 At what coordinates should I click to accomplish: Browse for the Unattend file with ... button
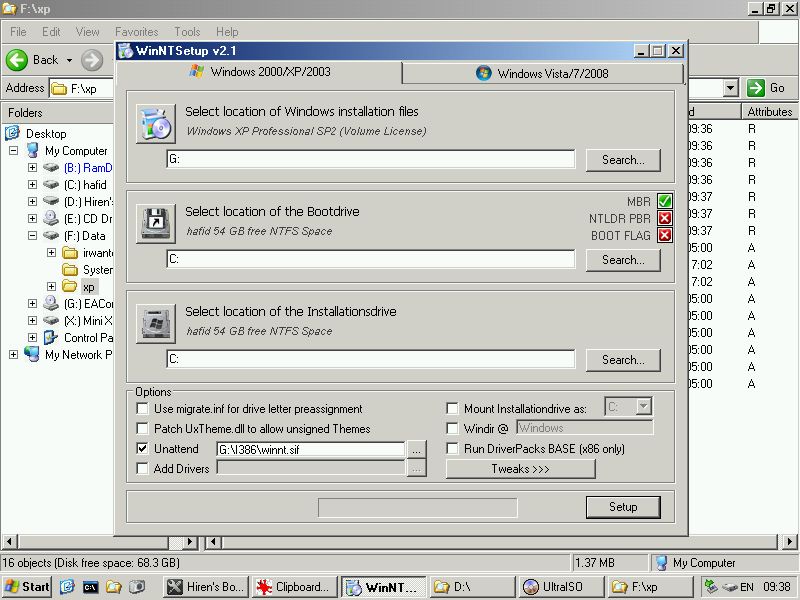pyautogui.click(x=416, y=449)
